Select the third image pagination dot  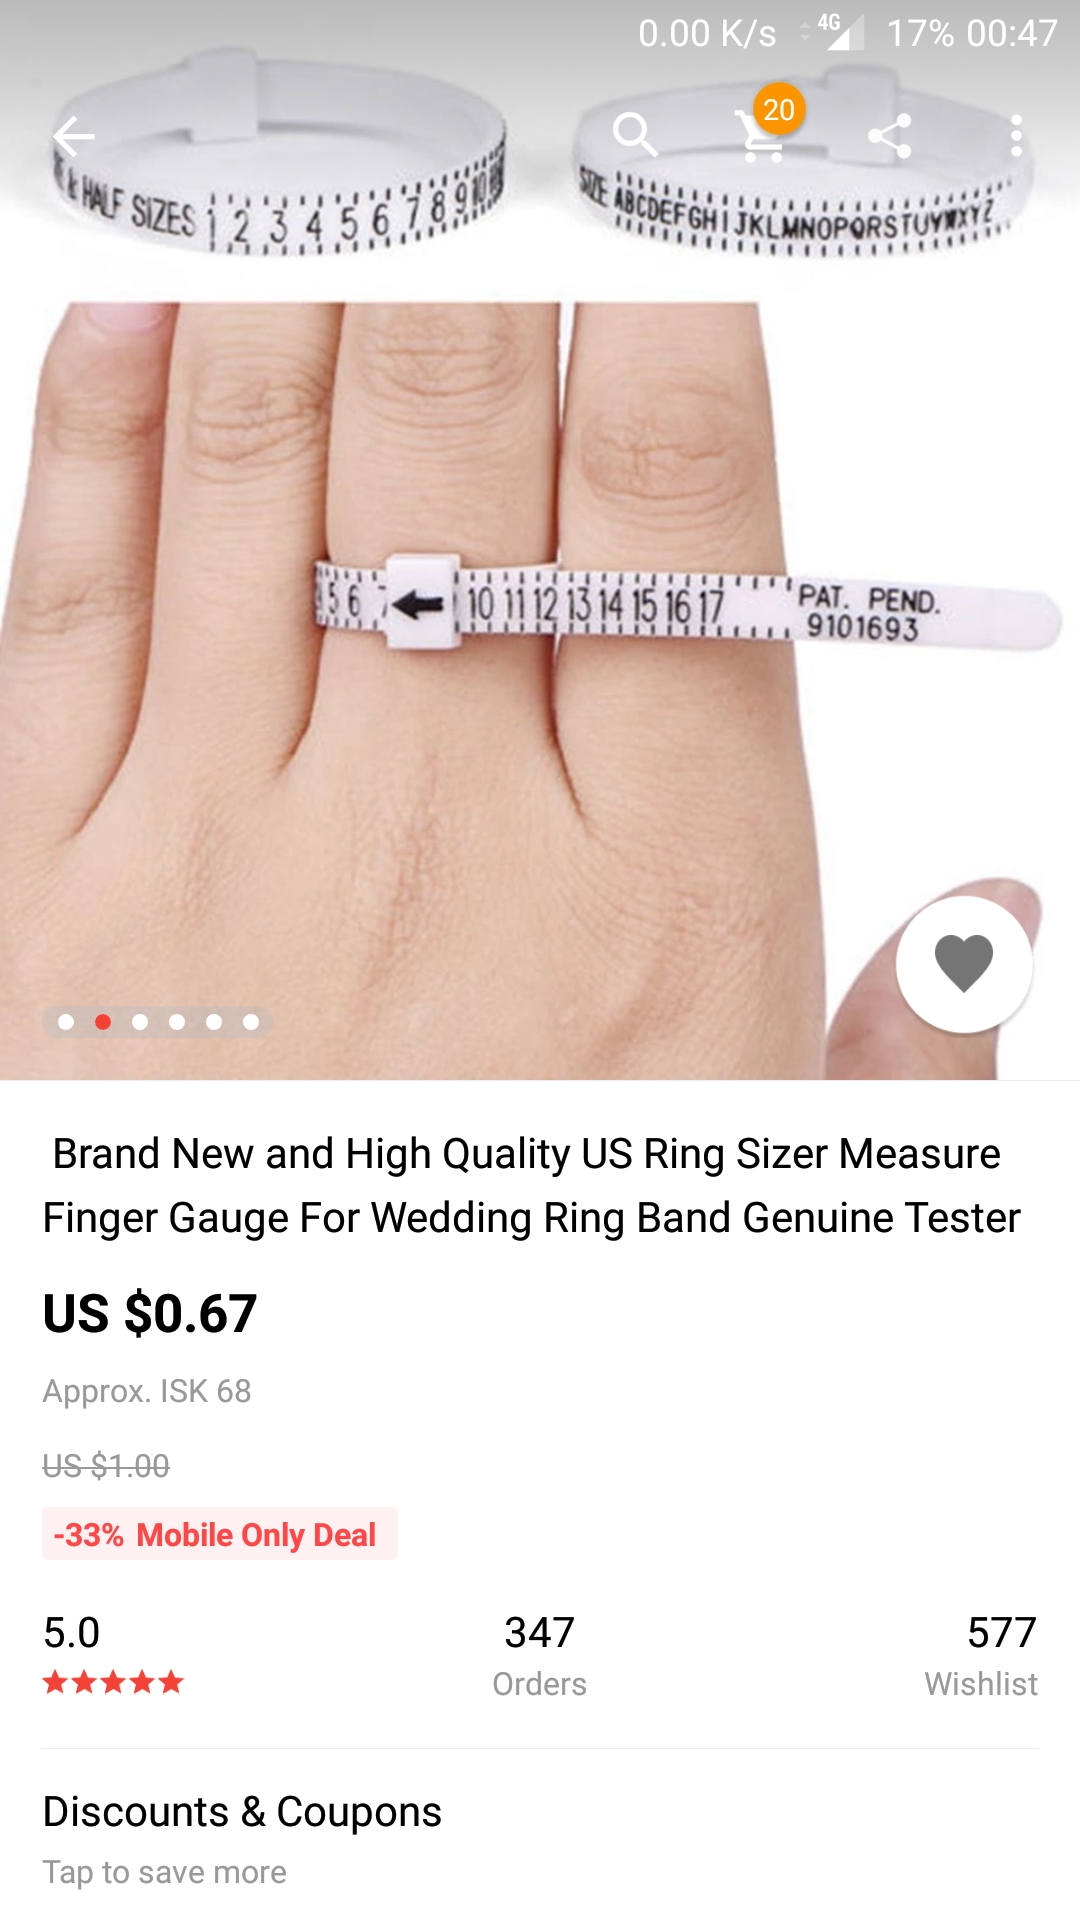140,1022
